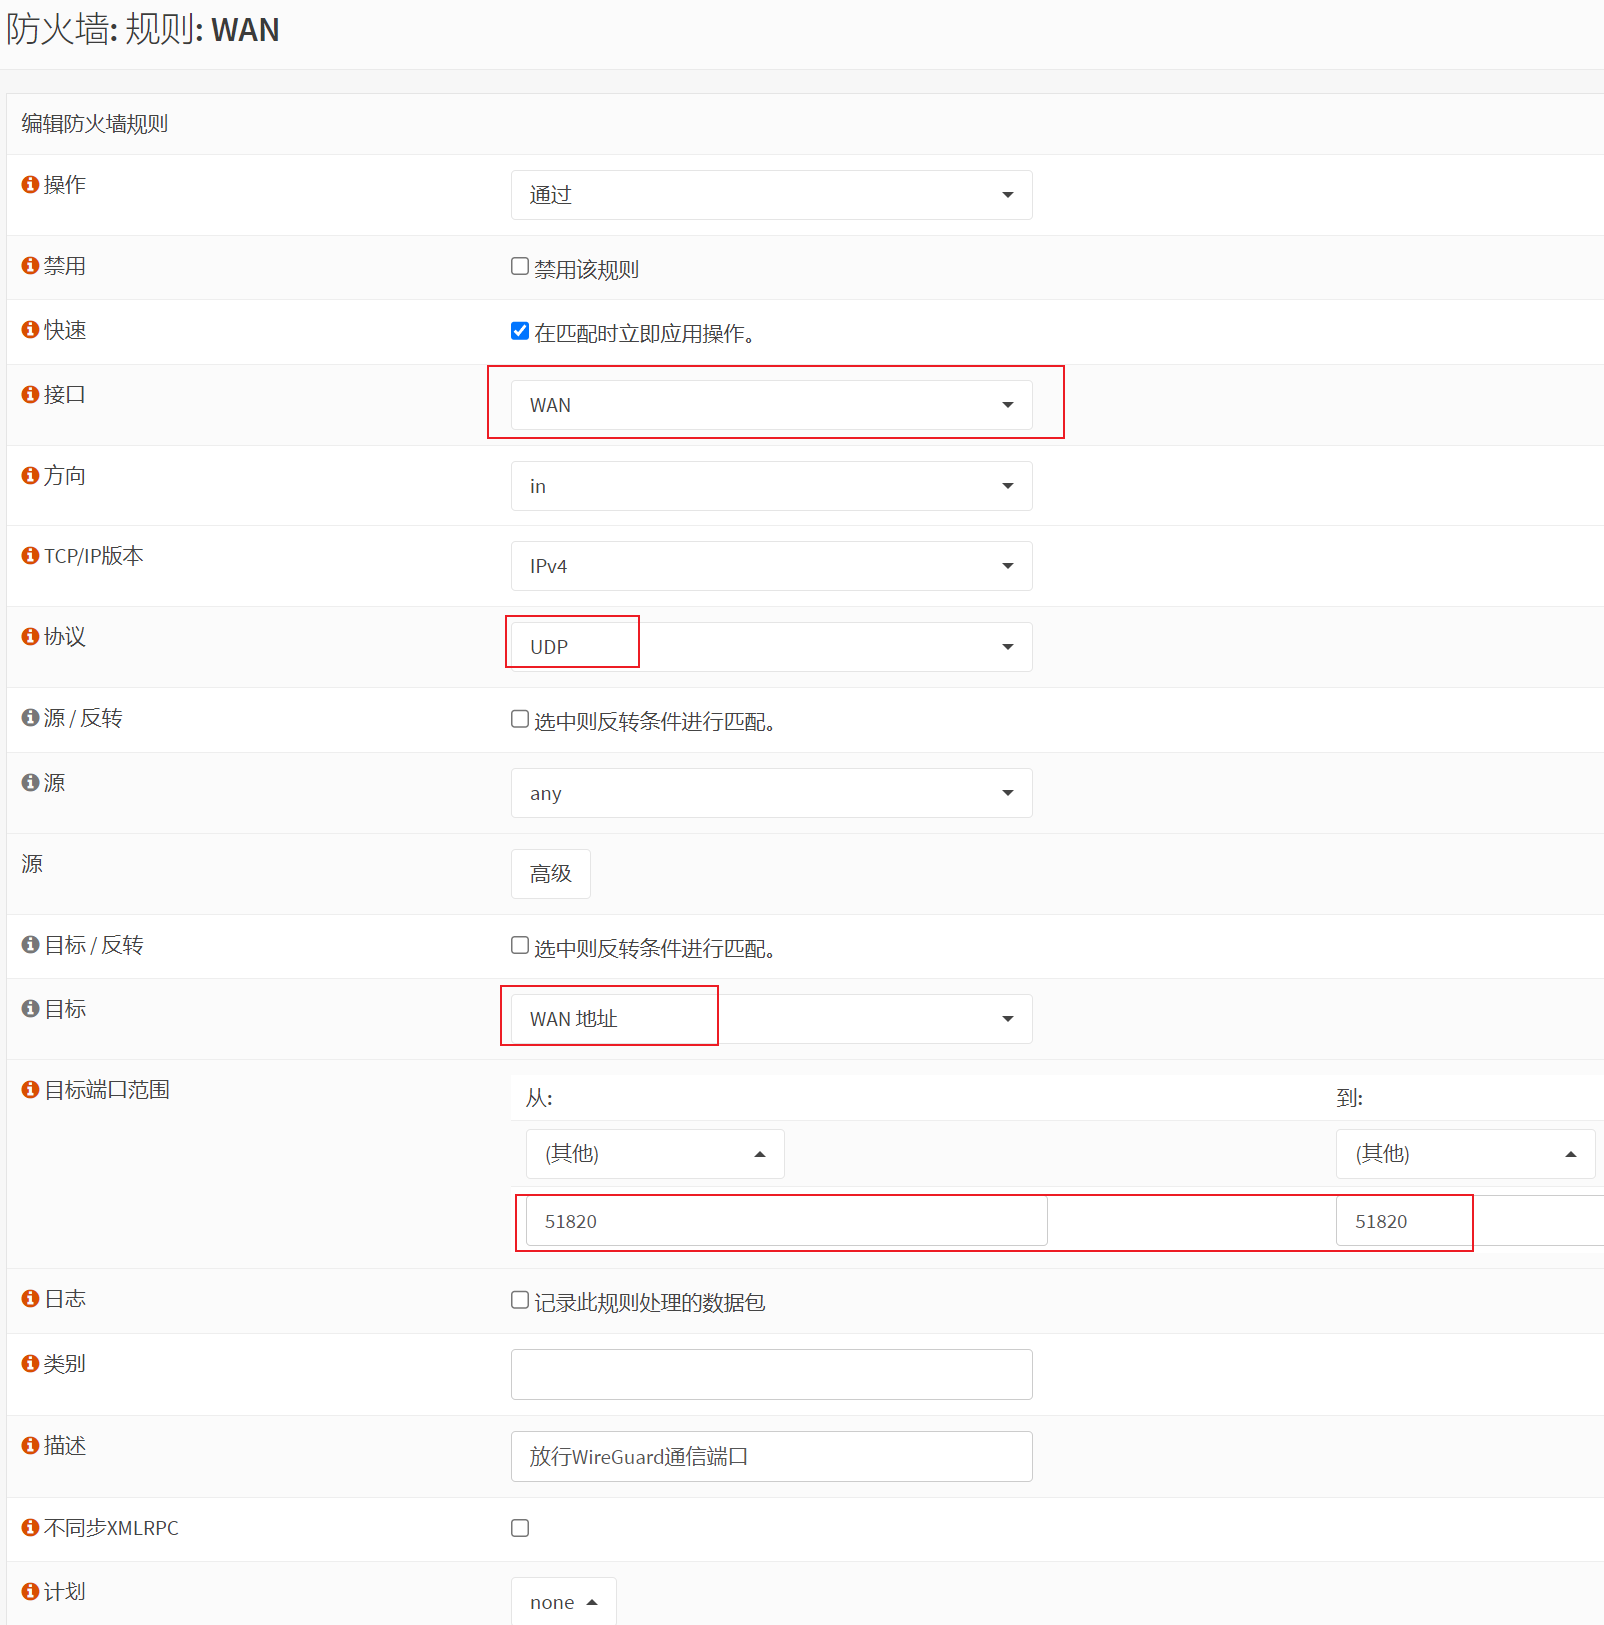Show help via info icon beside 接口

pos(30,395)
